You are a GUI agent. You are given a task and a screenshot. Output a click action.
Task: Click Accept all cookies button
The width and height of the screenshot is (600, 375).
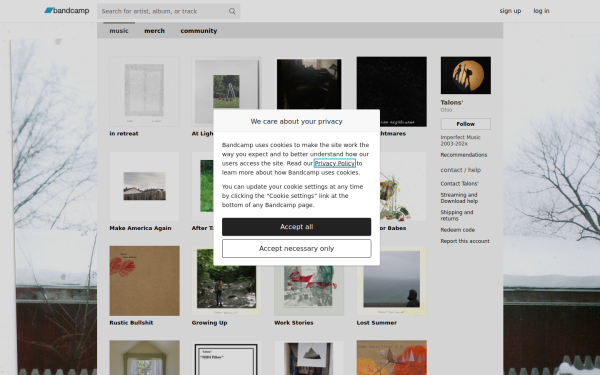pos(297,227)
